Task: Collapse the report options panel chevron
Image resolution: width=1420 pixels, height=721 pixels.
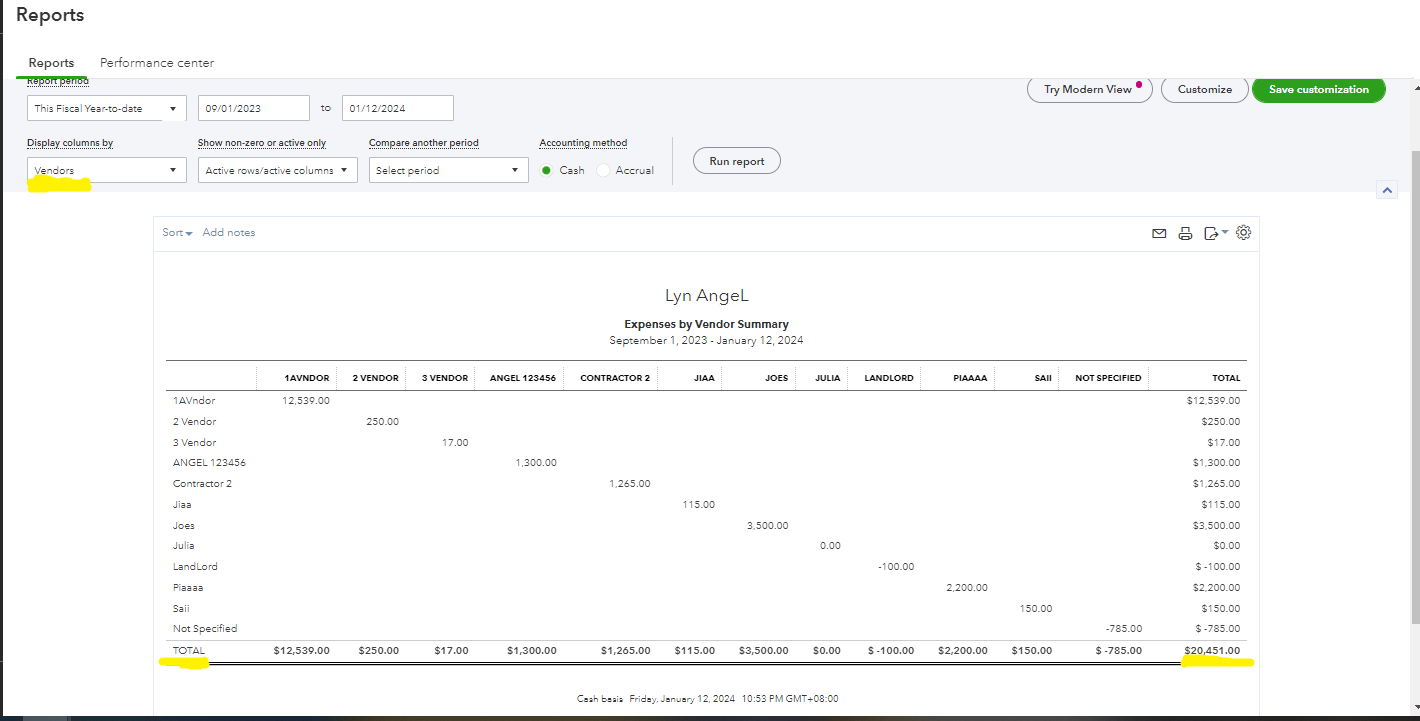Action: pos(1386,190)
